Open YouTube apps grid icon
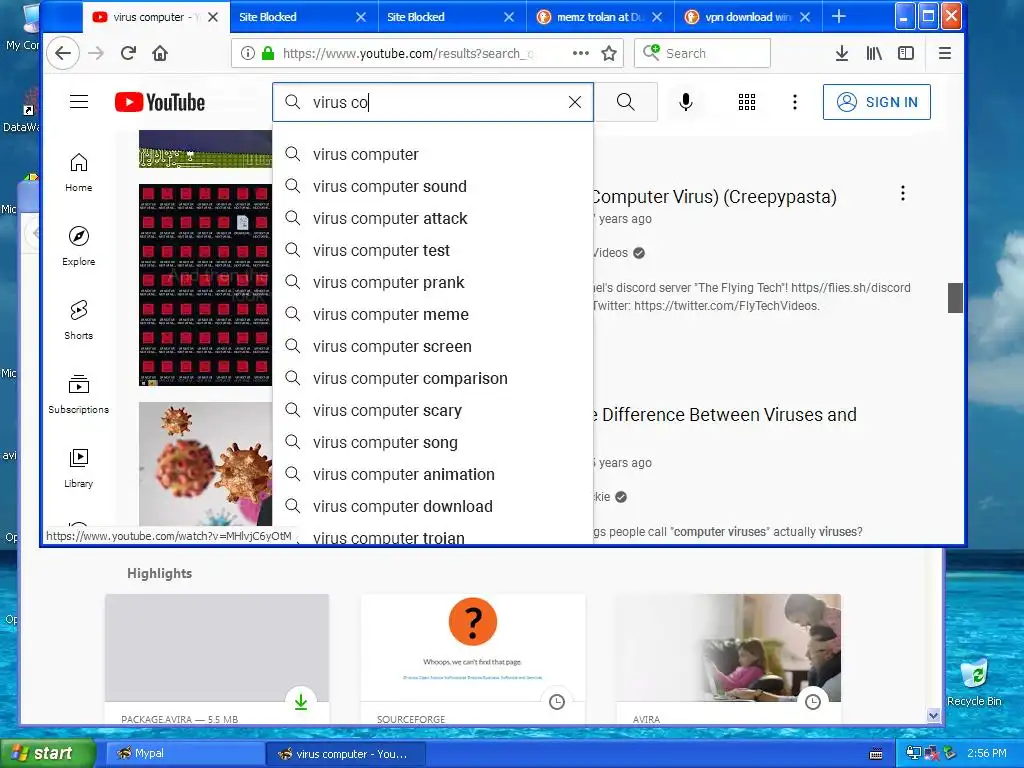The width and height of the screenshot is (1024, 768). coord(747,102)
